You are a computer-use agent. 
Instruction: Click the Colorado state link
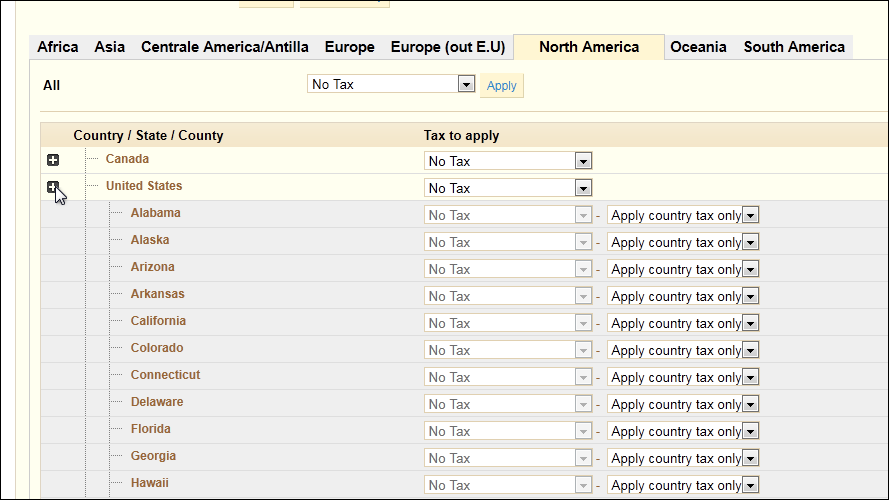tap(156, 348)
